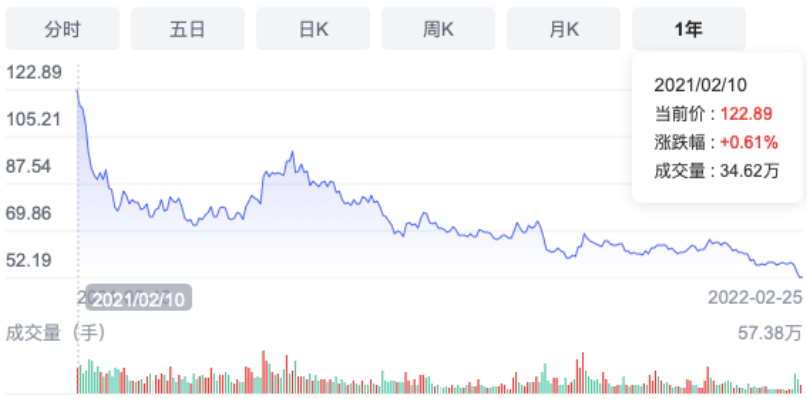Click the 122.89 top axis label

tap(33, 73)
